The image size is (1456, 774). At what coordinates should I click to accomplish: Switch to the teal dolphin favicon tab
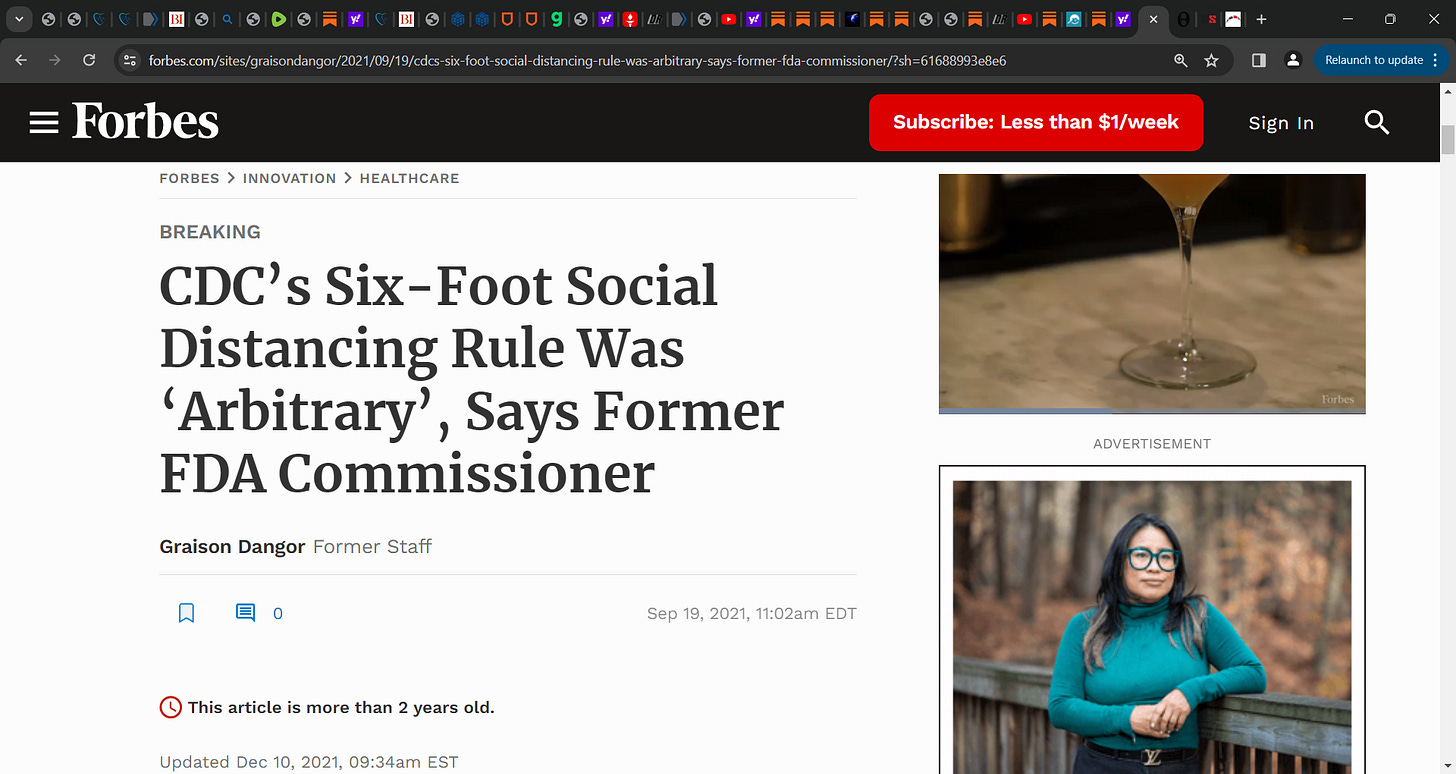click(1073, 19)
